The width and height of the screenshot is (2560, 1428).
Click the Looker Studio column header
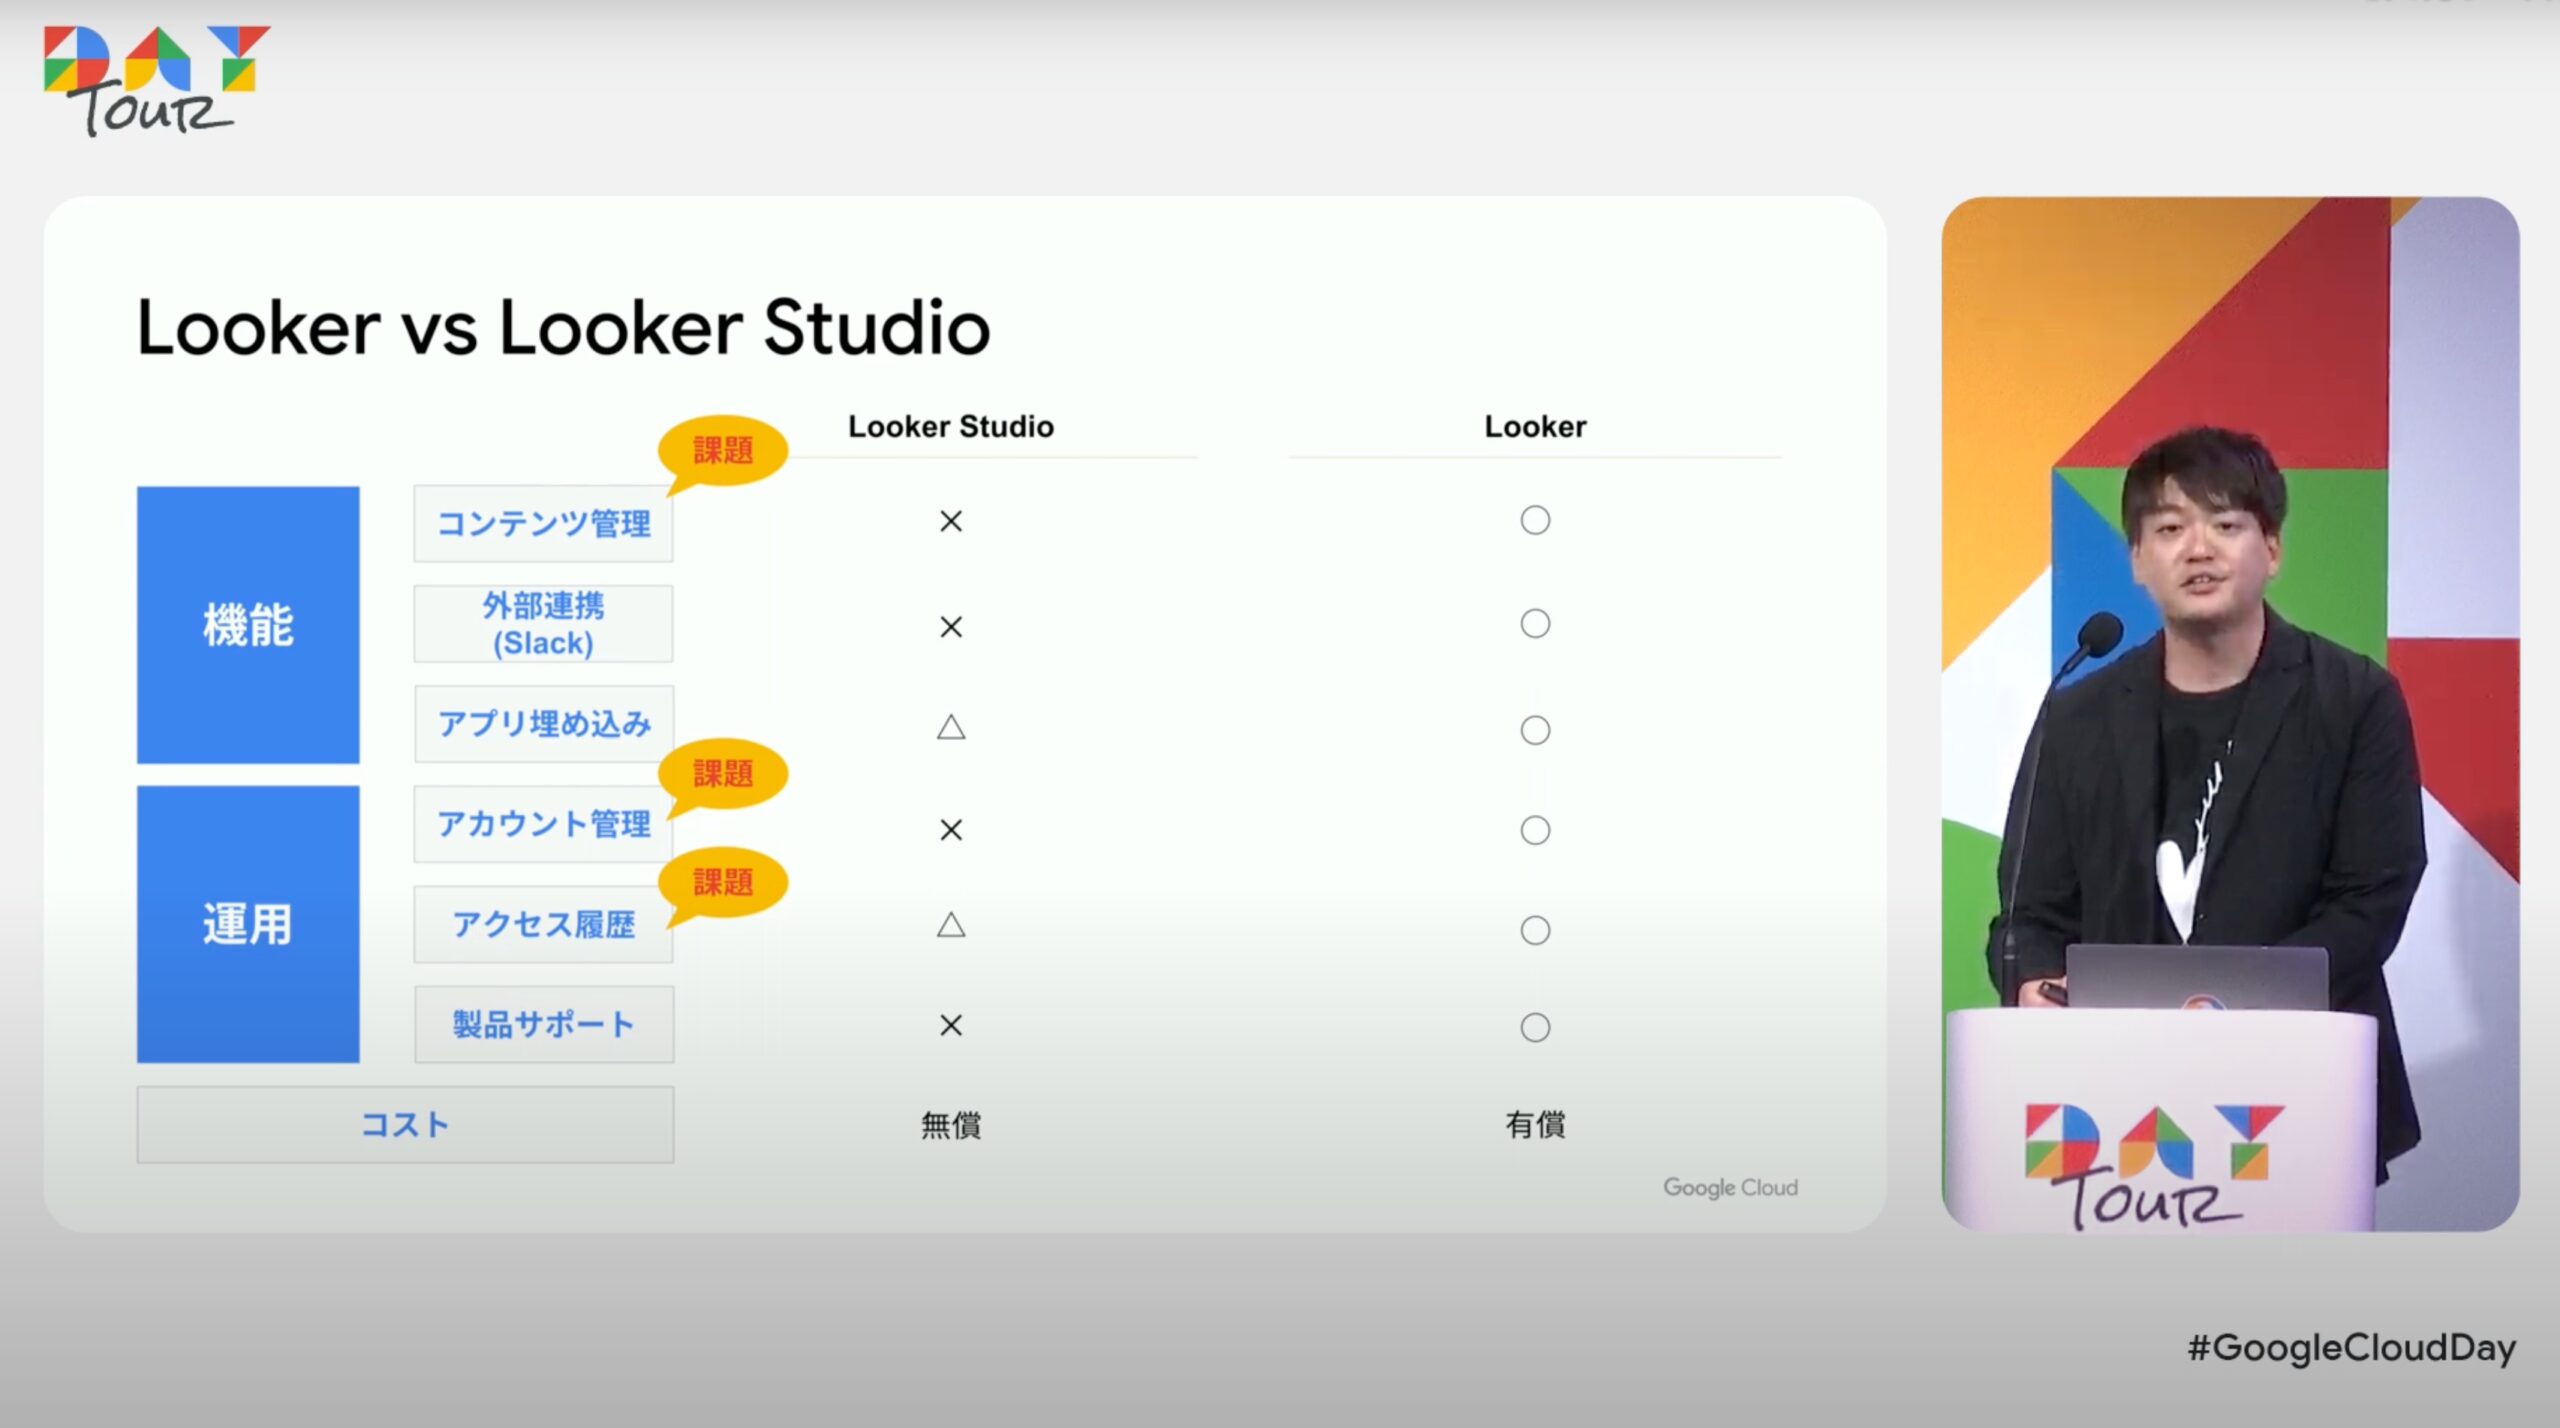click(x=950, y=426)
